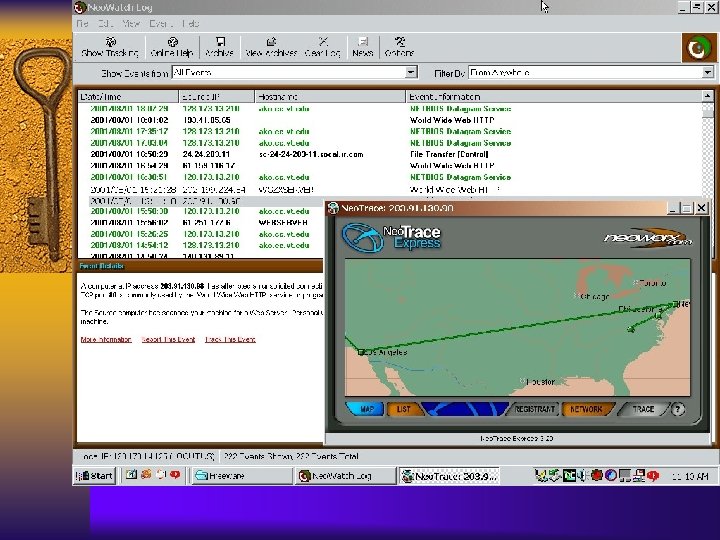Image resolution: width=720 pixels, height=540 pixels.
Task: Click the NeoWatch logo at toolbar right
Action: [x=697, y=48]
